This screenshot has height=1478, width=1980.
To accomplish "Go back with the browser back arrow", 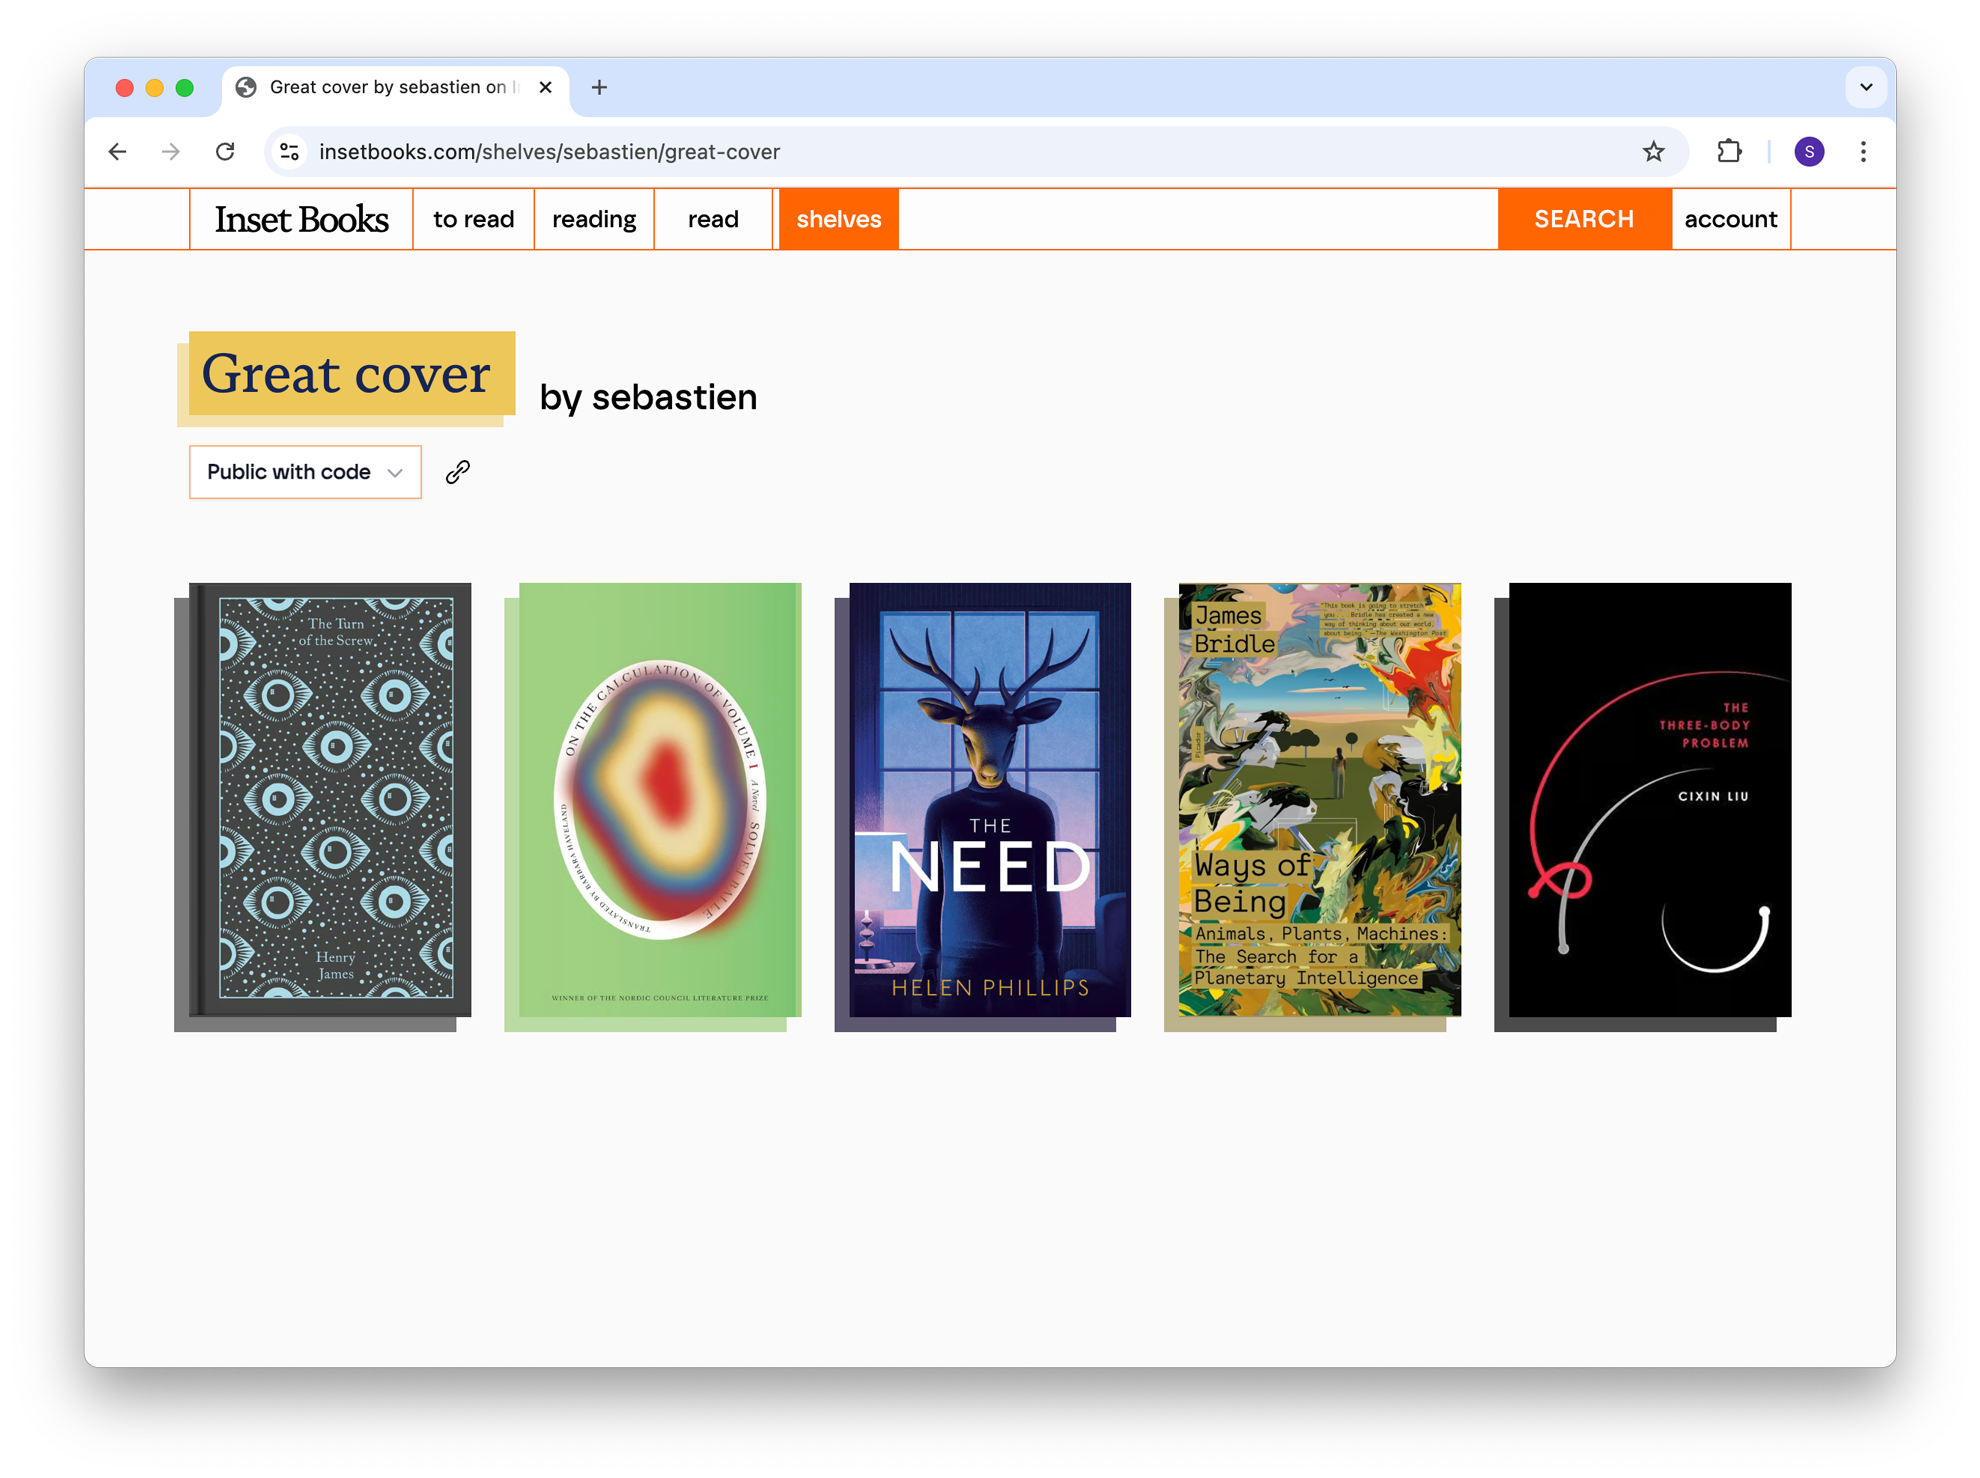I will [118, 152].
